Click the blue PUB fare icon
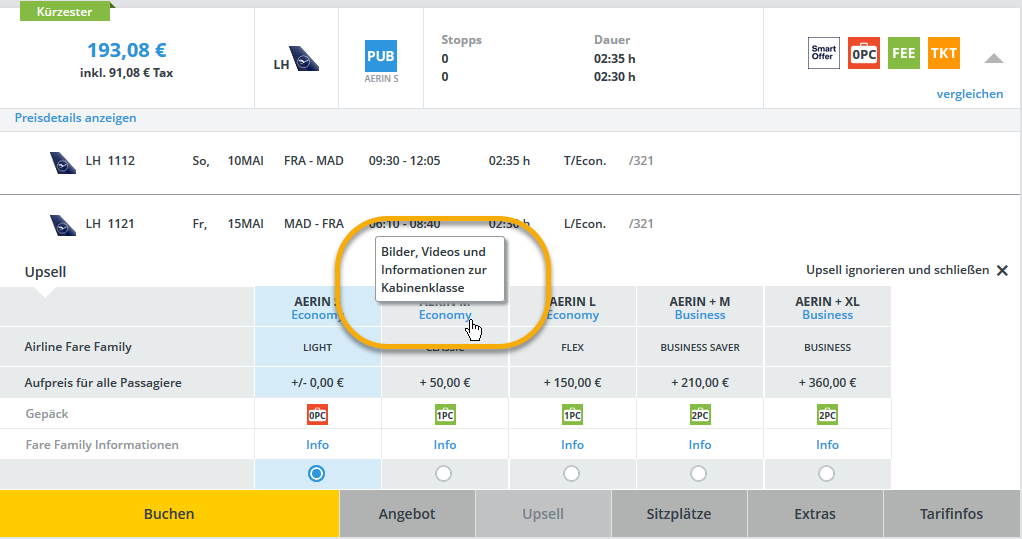Screen dimensions: 1022x539 pyautogui.click(x=381, y=56)
